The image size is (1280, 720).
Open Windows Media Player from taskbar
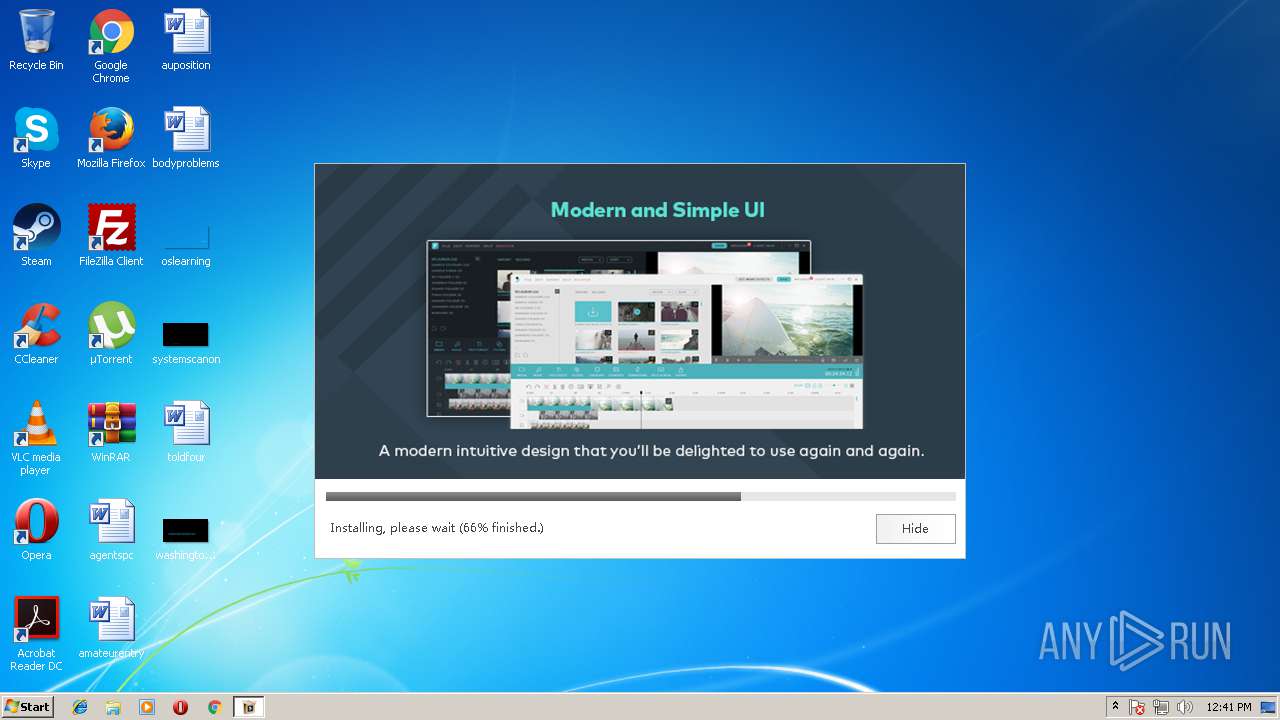click(147, 707)
